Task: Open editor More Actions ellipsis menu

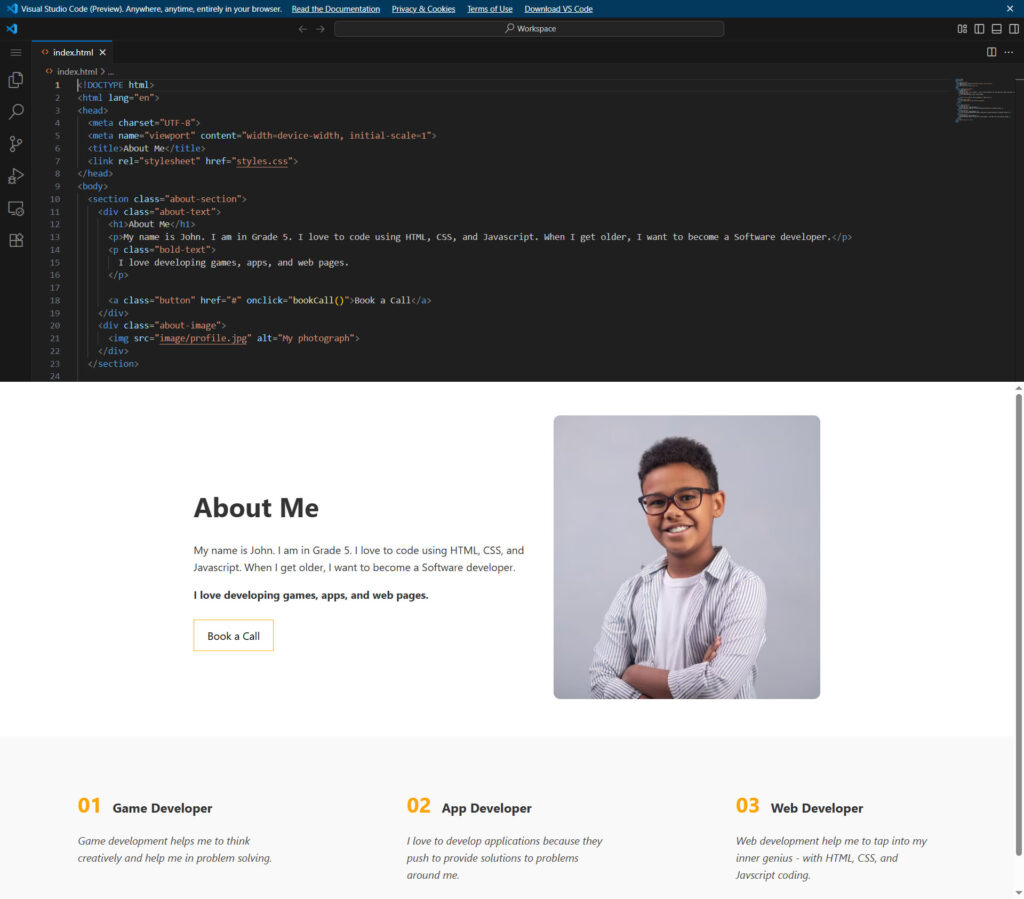Action: [x=1008, y=52]
